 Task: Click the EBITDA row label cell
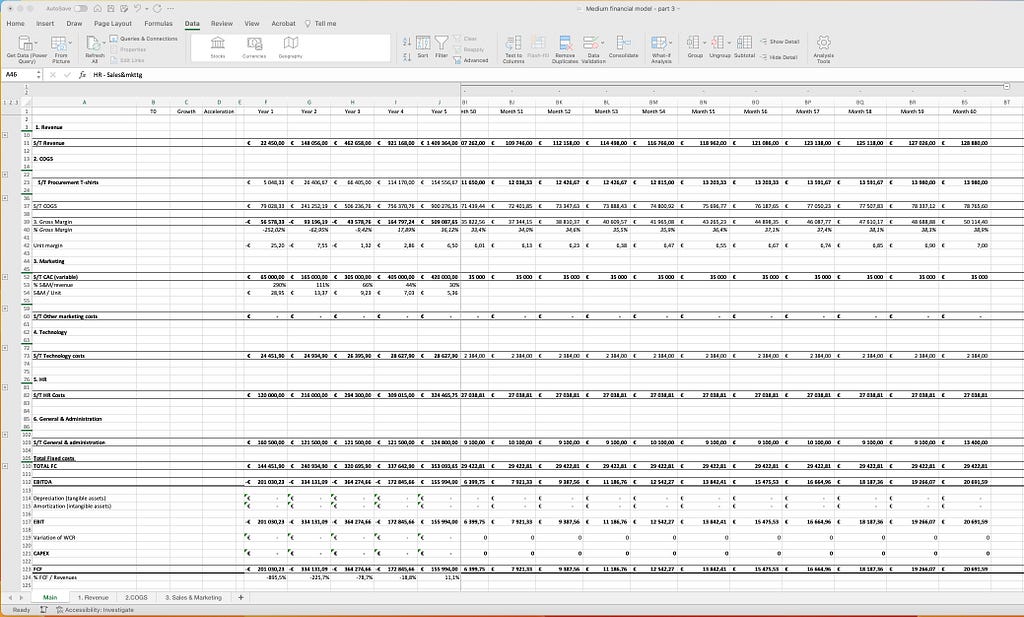(84, 483)
